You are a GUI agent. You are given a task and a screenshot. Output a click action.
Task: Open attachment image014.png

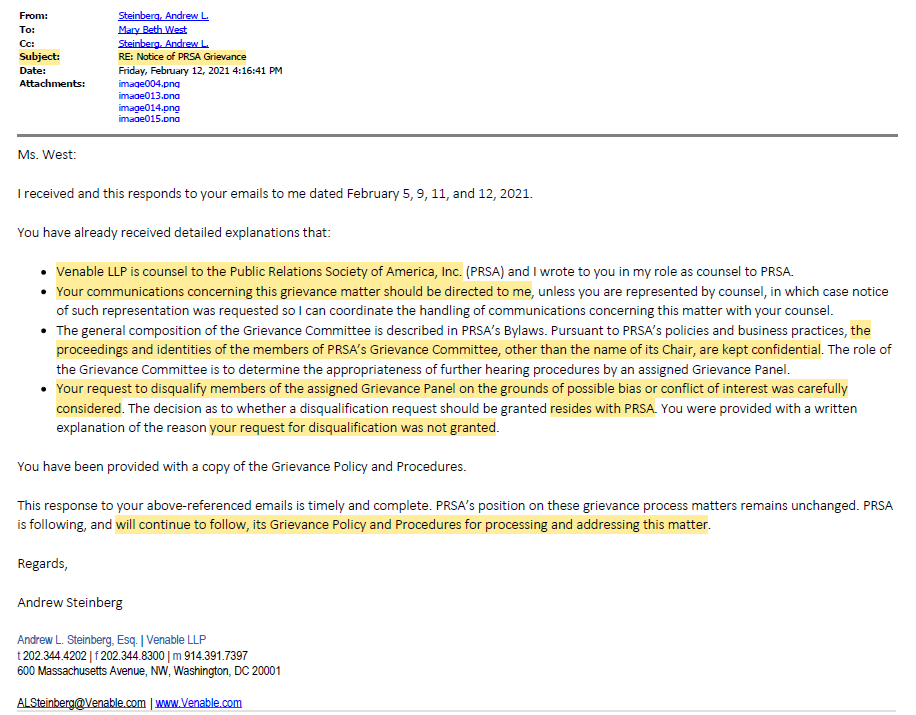click(x=148, y=107)
